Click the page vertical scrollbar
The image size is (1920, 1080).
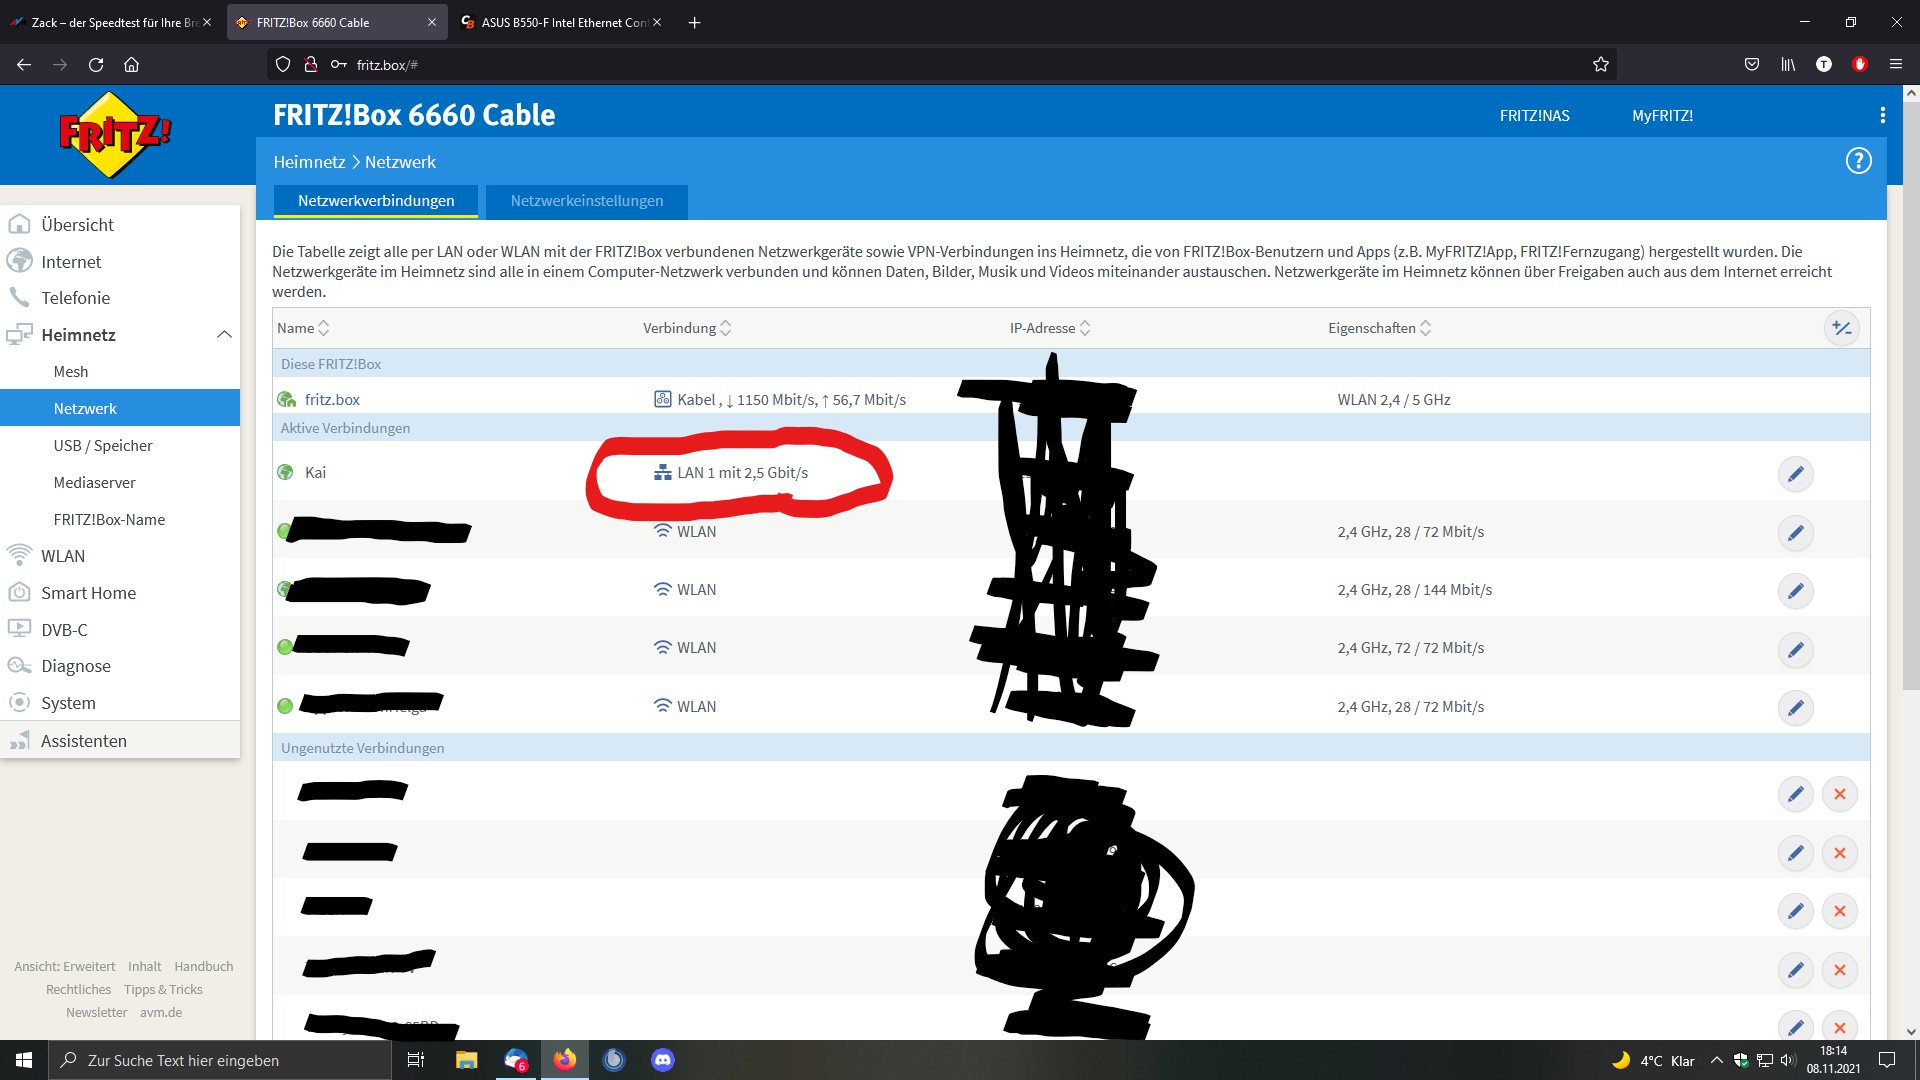(1910, 400)
